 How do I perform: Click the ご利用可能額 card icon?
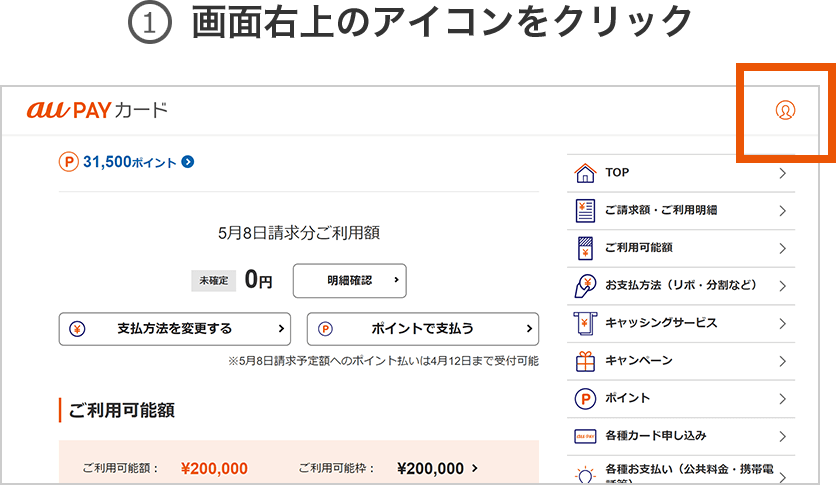pyautogui.click(x=585, y=248)
